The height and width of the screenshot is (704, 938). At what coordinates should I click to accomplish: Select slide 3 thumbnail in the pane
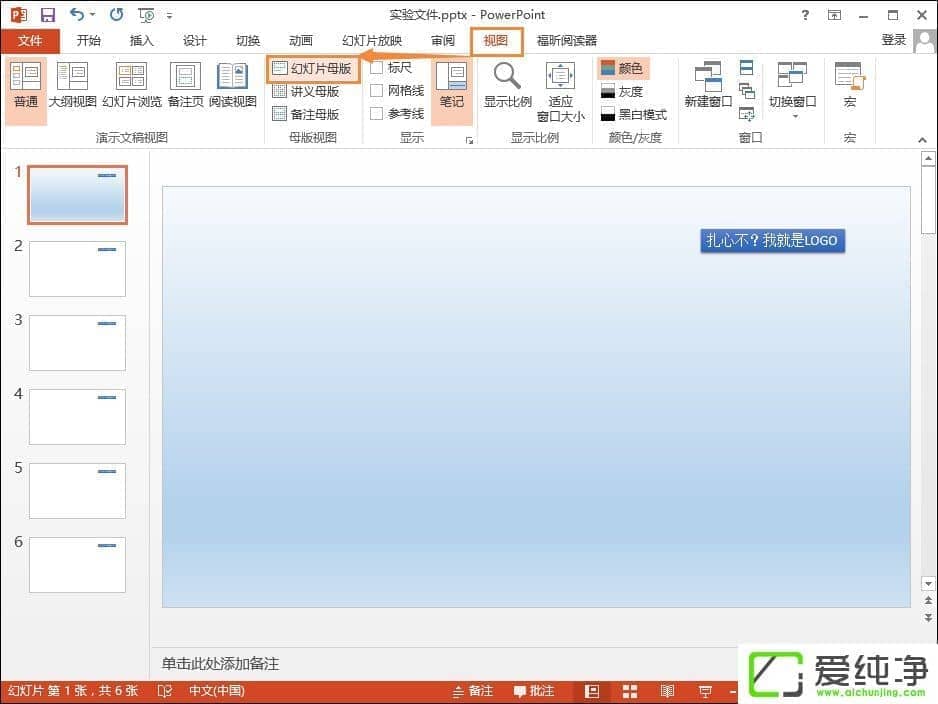point(77,342)
